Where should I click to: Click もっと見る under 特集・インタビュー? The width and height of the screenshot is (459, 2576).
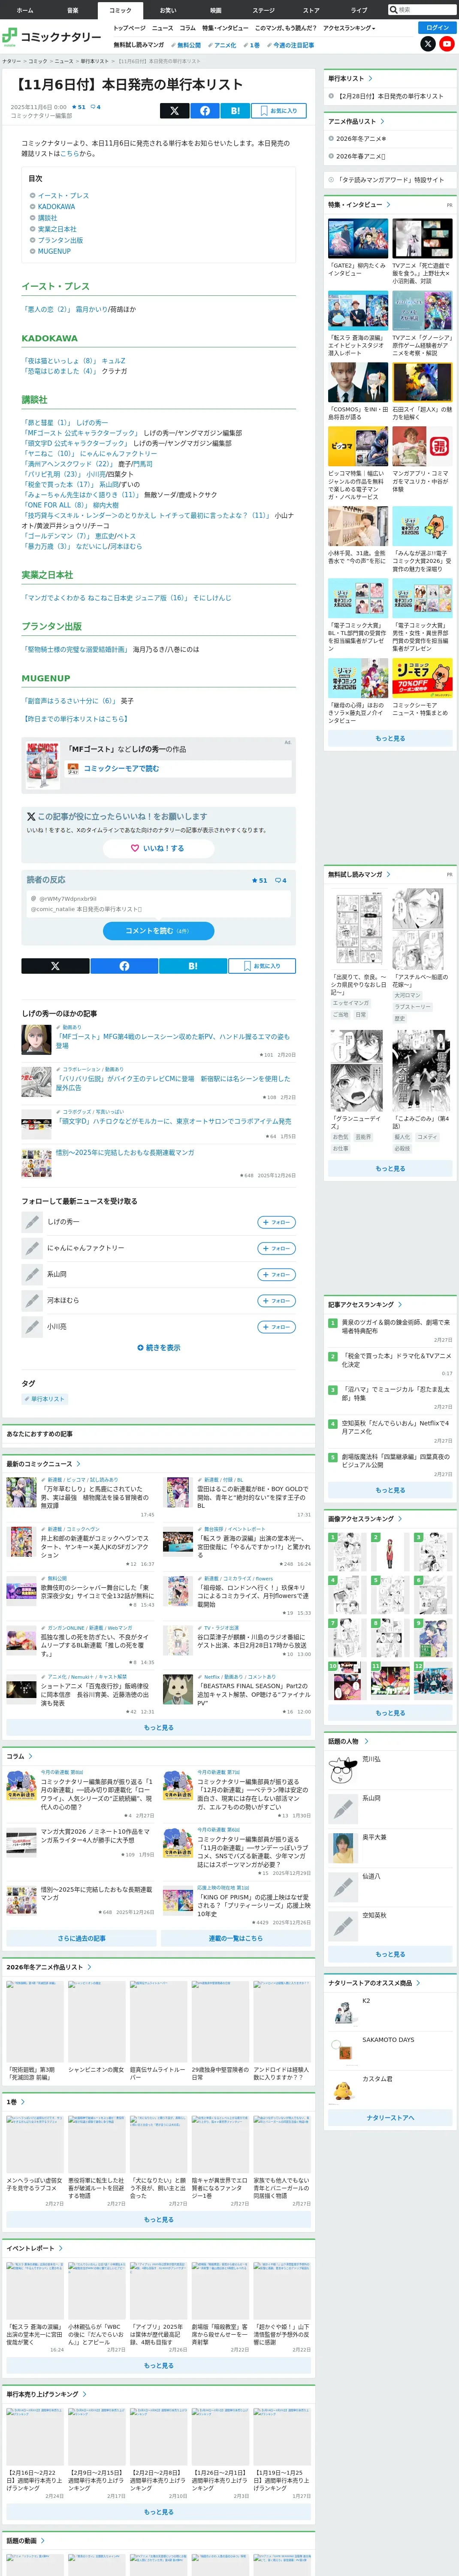pyautogui.click(x=390, y=739)
